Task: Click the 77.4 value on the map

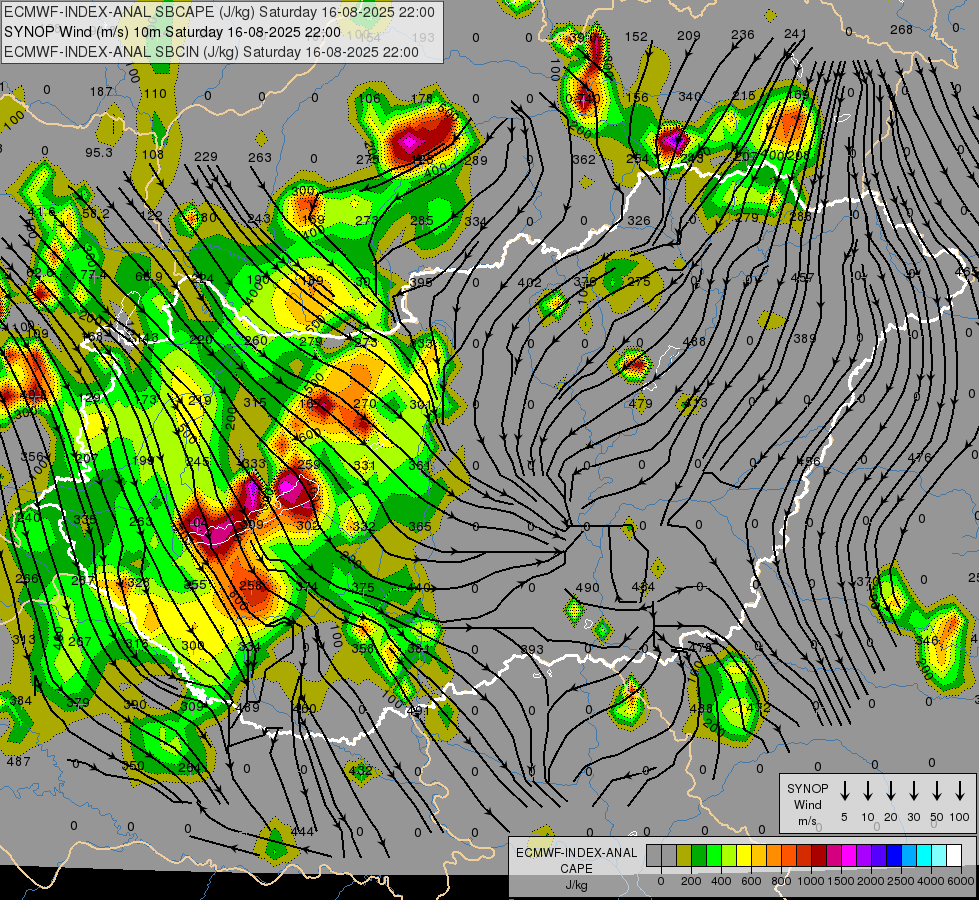Action: (94, 274)
